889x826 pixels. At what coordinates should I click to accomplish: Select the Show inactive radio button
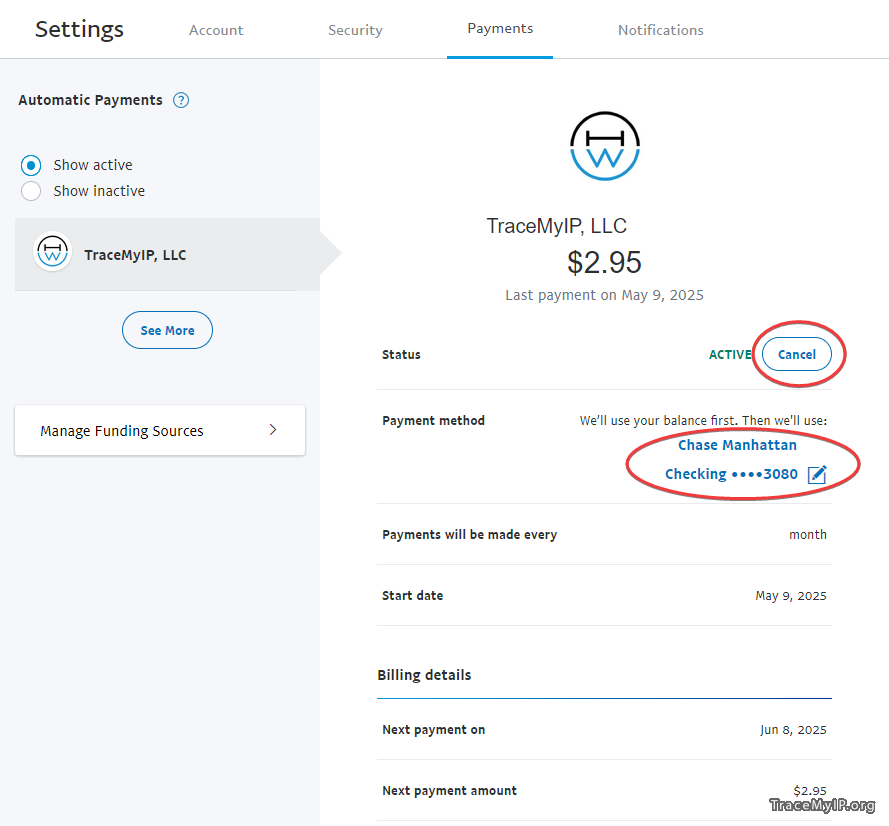point(31,191)
